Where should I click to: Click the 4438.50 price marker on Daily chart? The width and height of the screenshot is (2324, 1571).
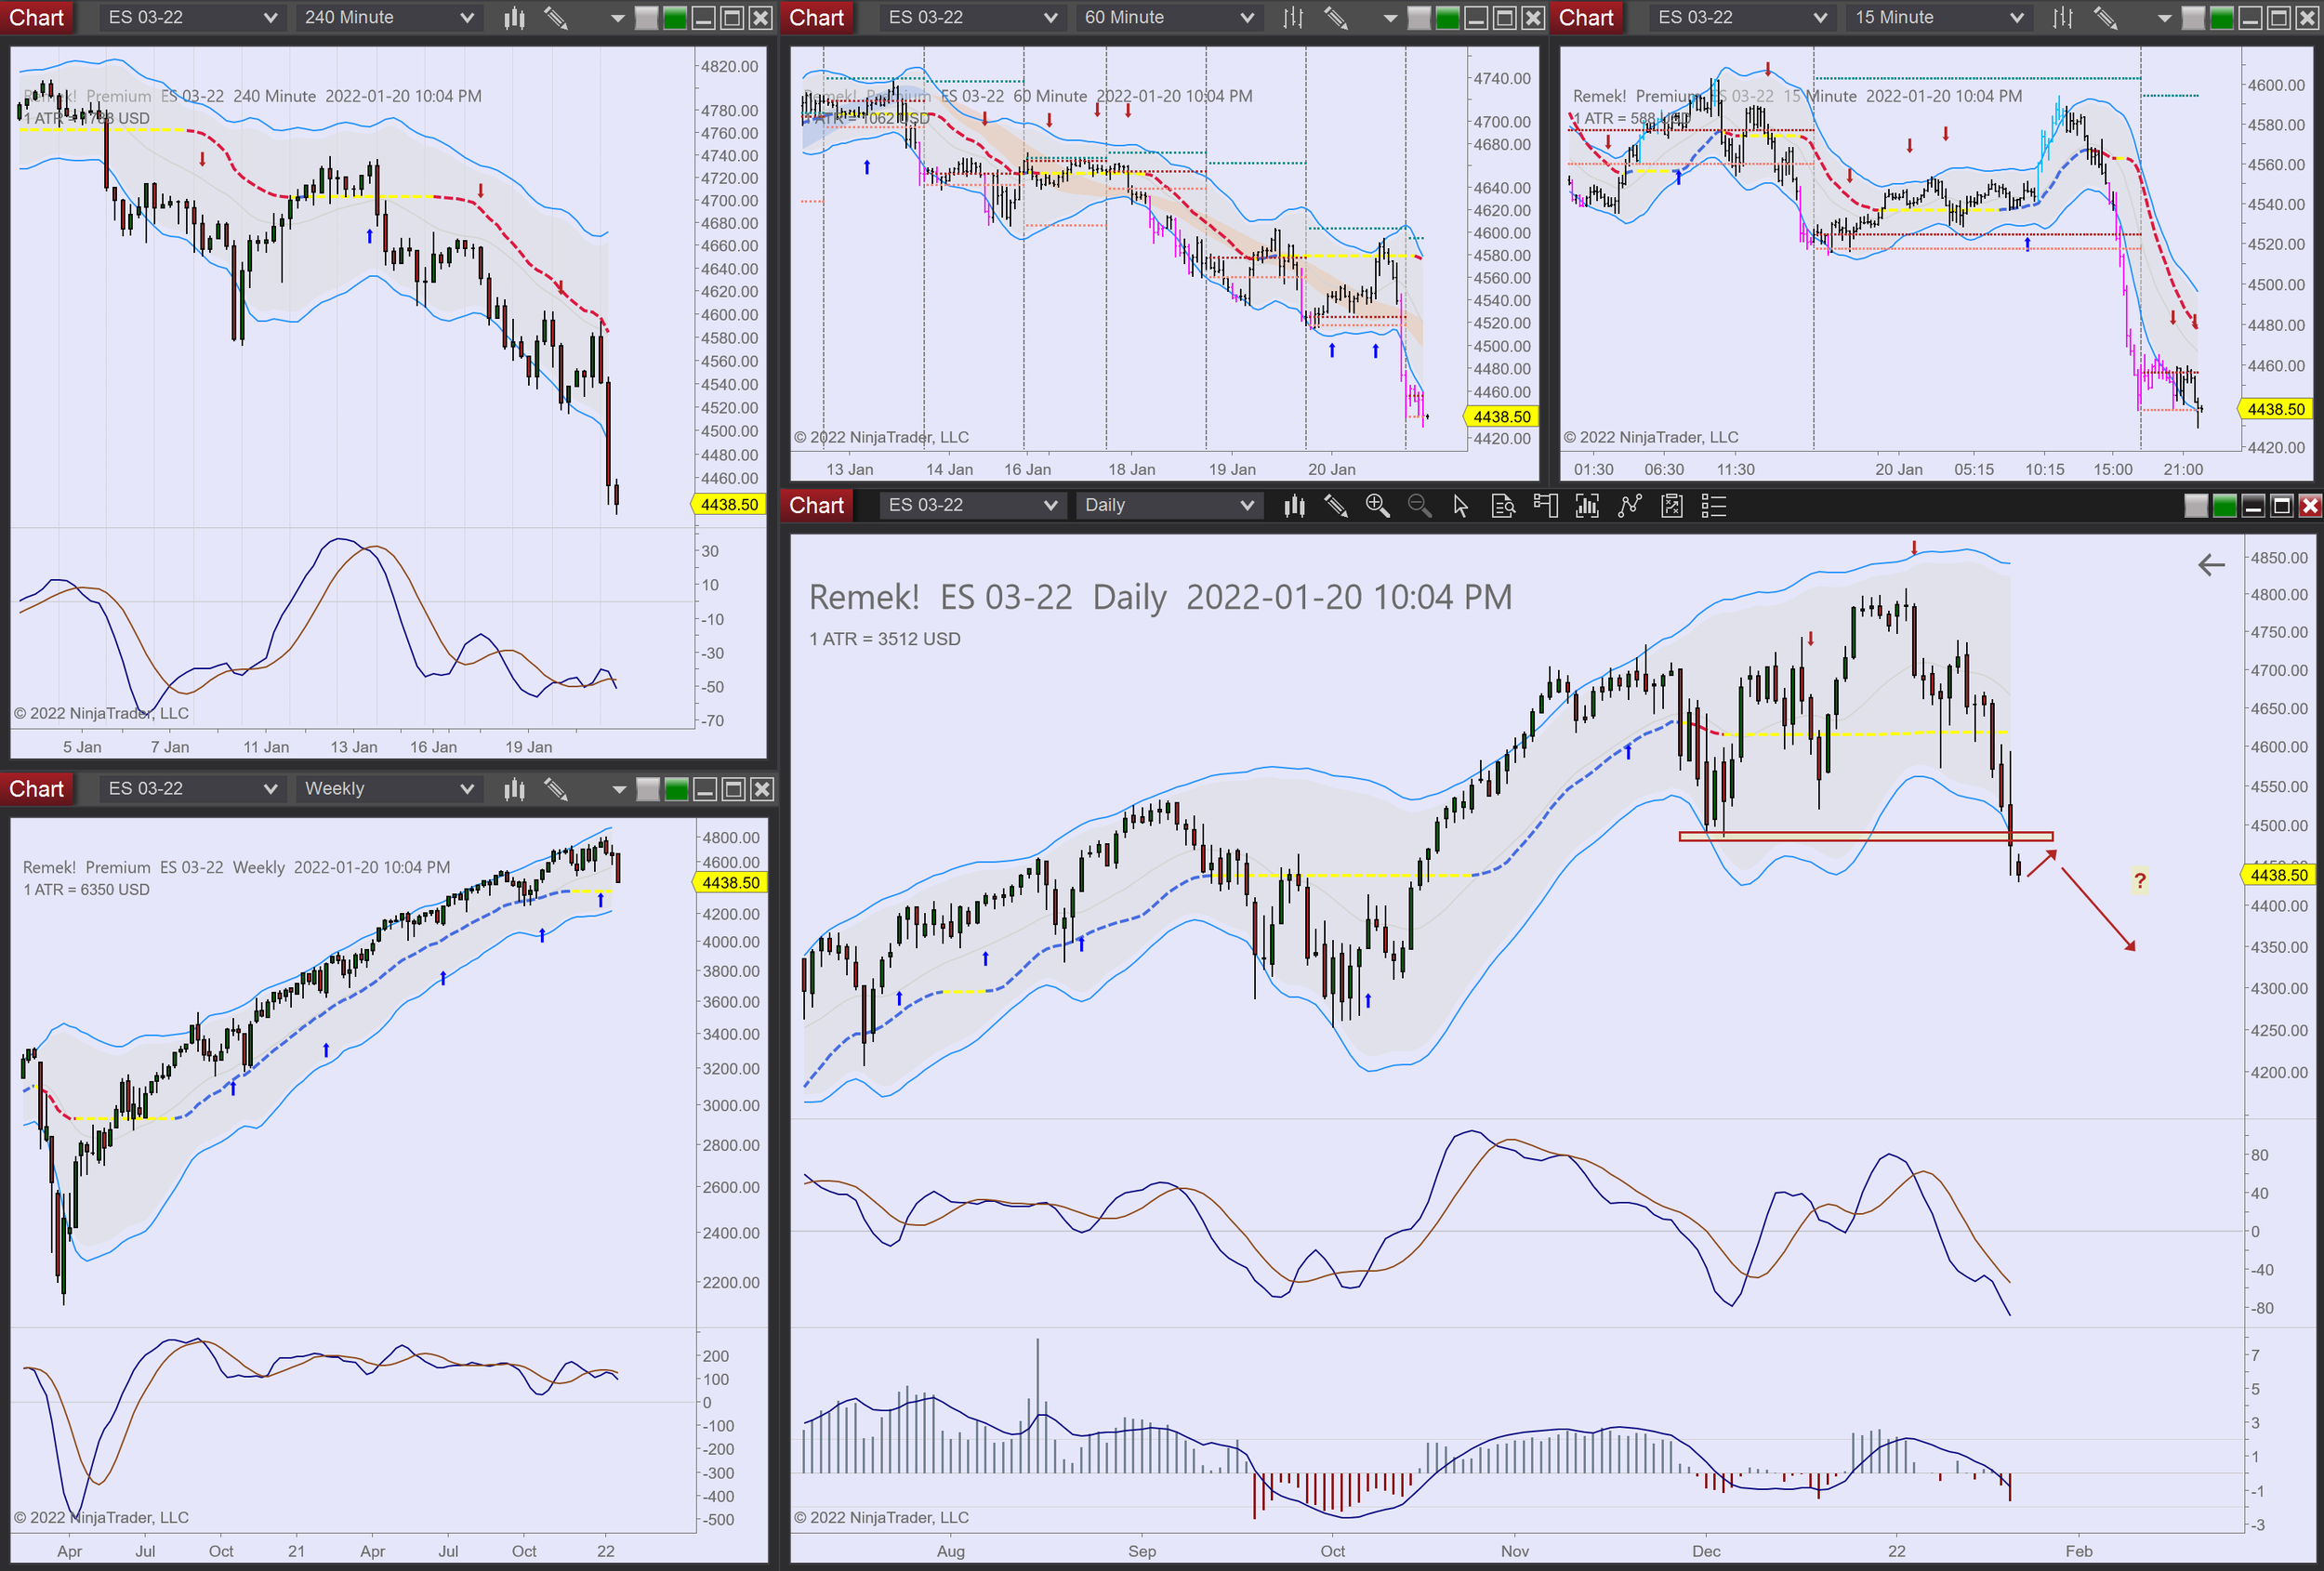pos(2278,875)
